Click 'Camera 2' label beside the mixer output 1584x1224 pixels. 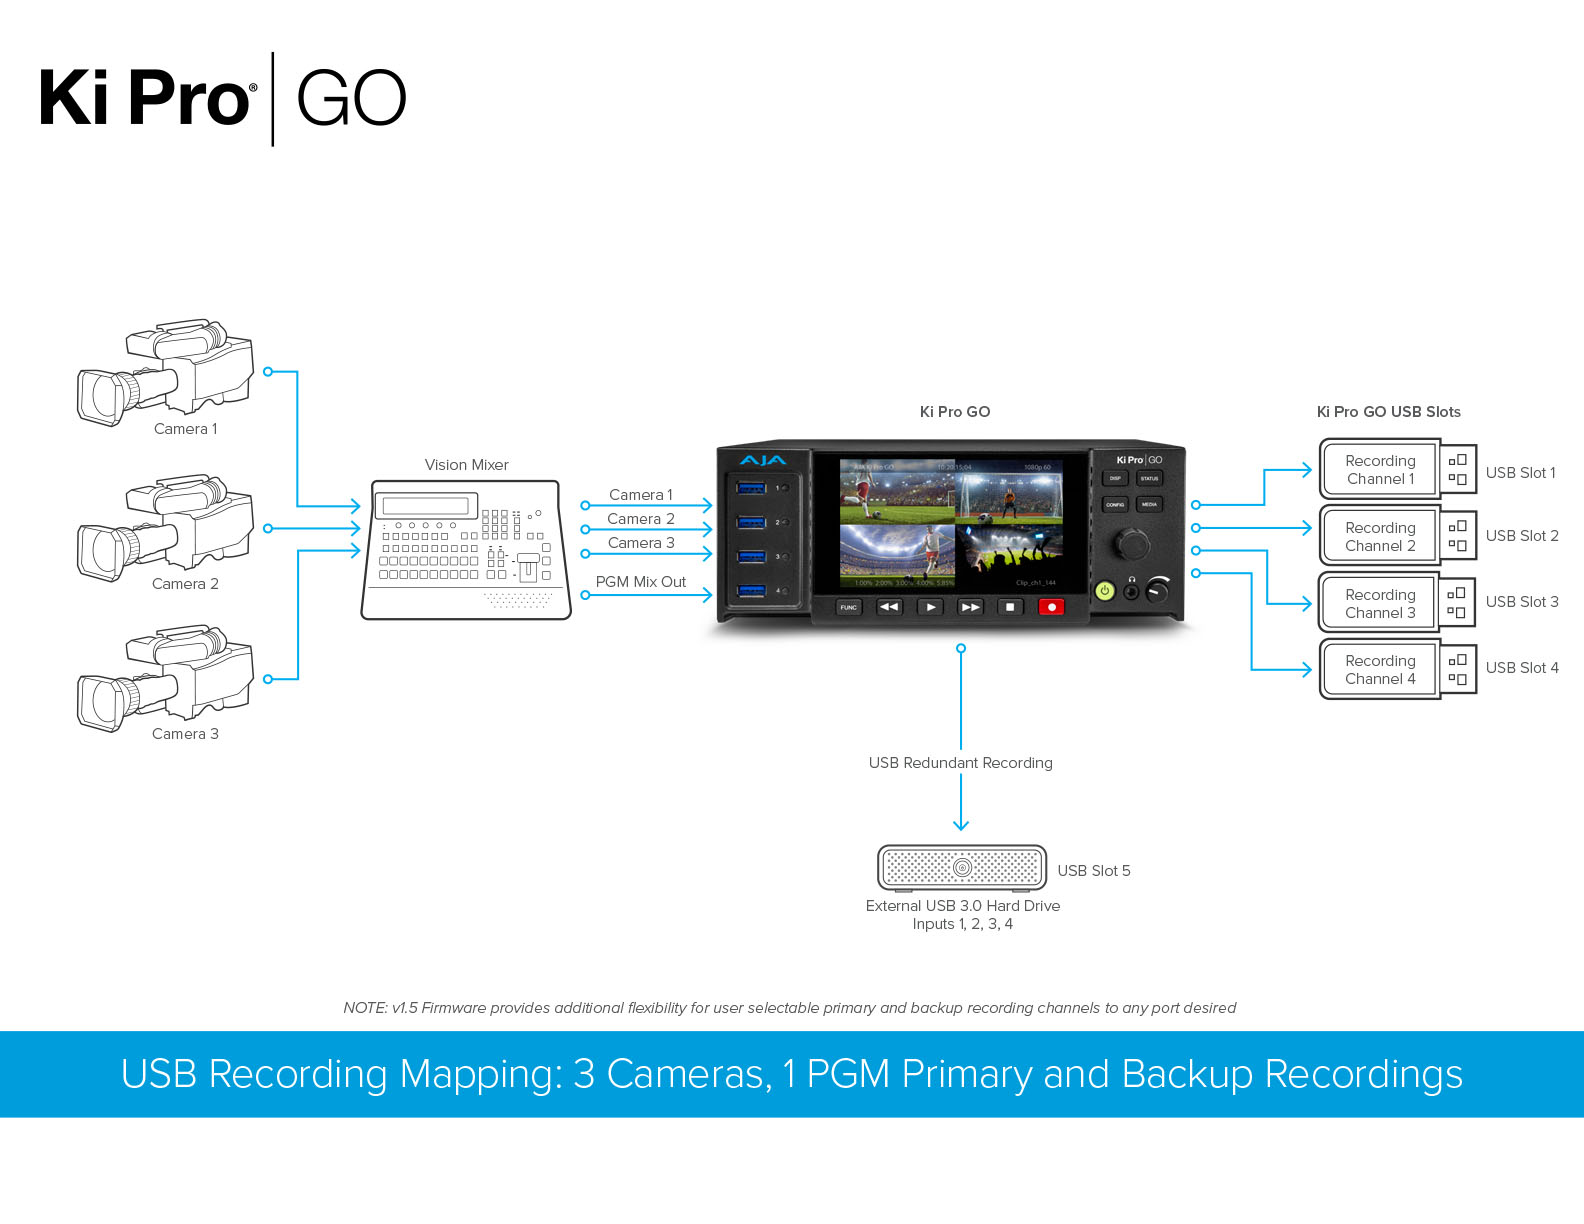[641, 519]
